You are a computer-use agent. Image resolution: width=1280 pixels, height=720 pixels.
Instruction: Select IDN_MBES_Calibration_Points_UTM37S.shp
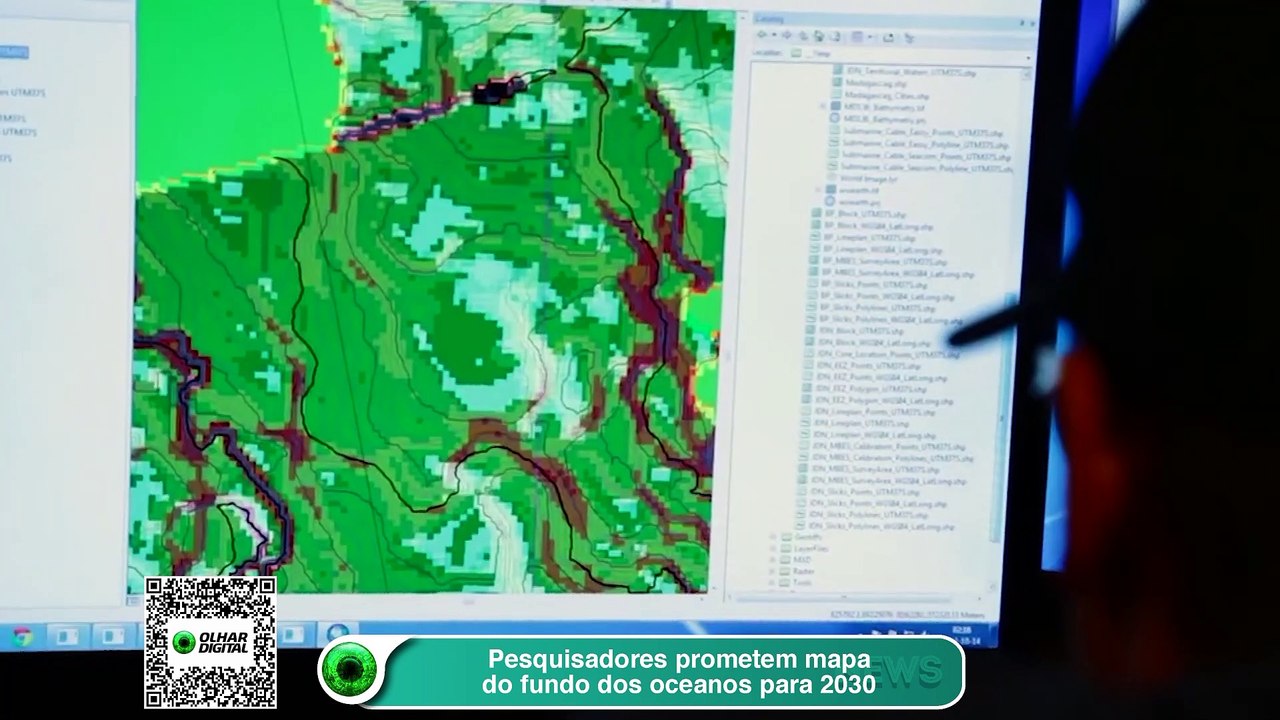pyautogui.click(x=888, y=447)
